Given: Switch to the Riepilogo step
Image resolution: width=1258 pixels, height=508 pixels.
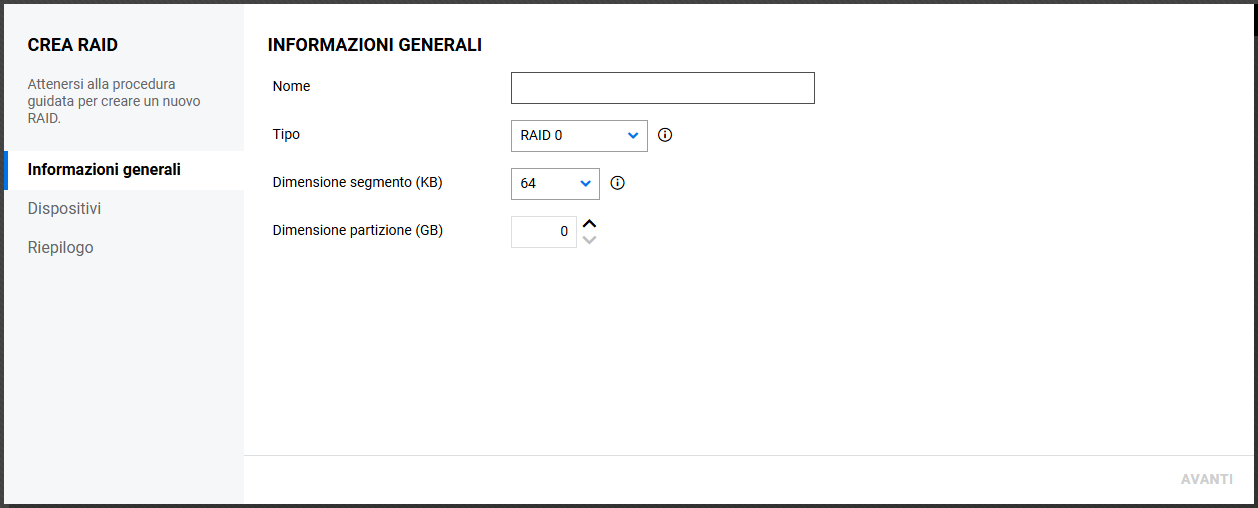Looking at the screenshot, I should (60, 247).
